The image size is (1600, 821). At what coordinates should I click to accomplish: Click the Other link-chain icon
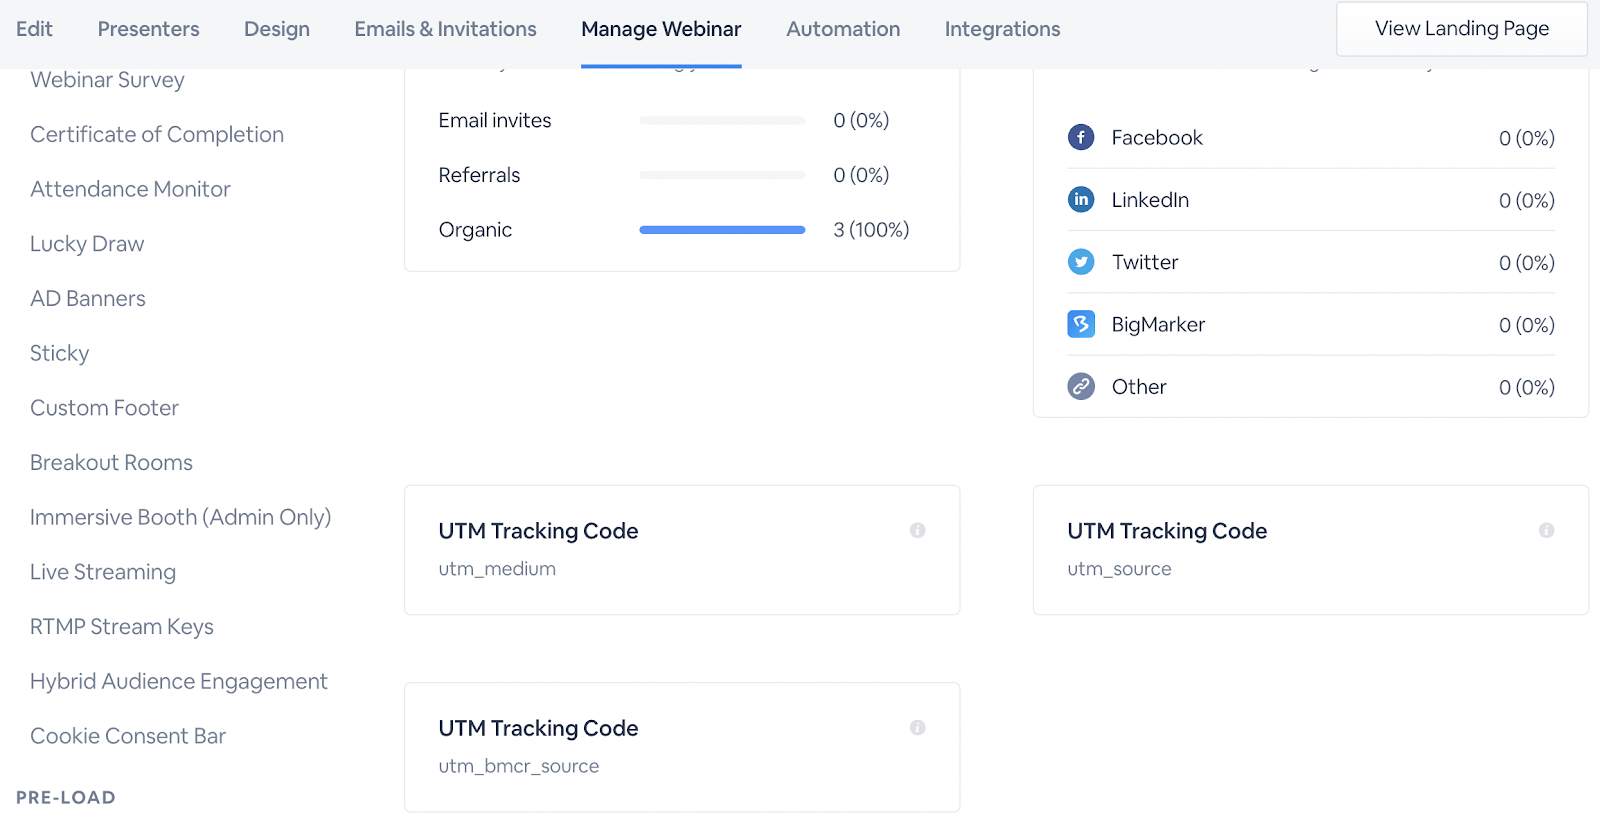point(1081,386)
